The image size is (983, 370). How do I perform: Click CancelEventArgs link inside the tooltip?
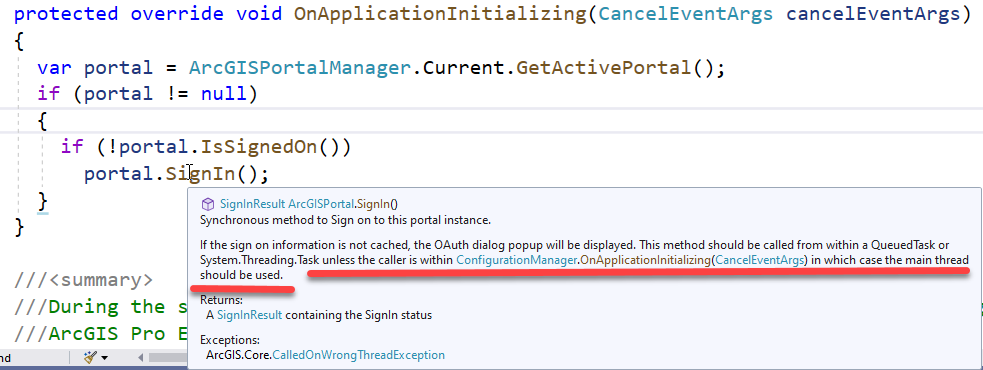tap(760, 260)
